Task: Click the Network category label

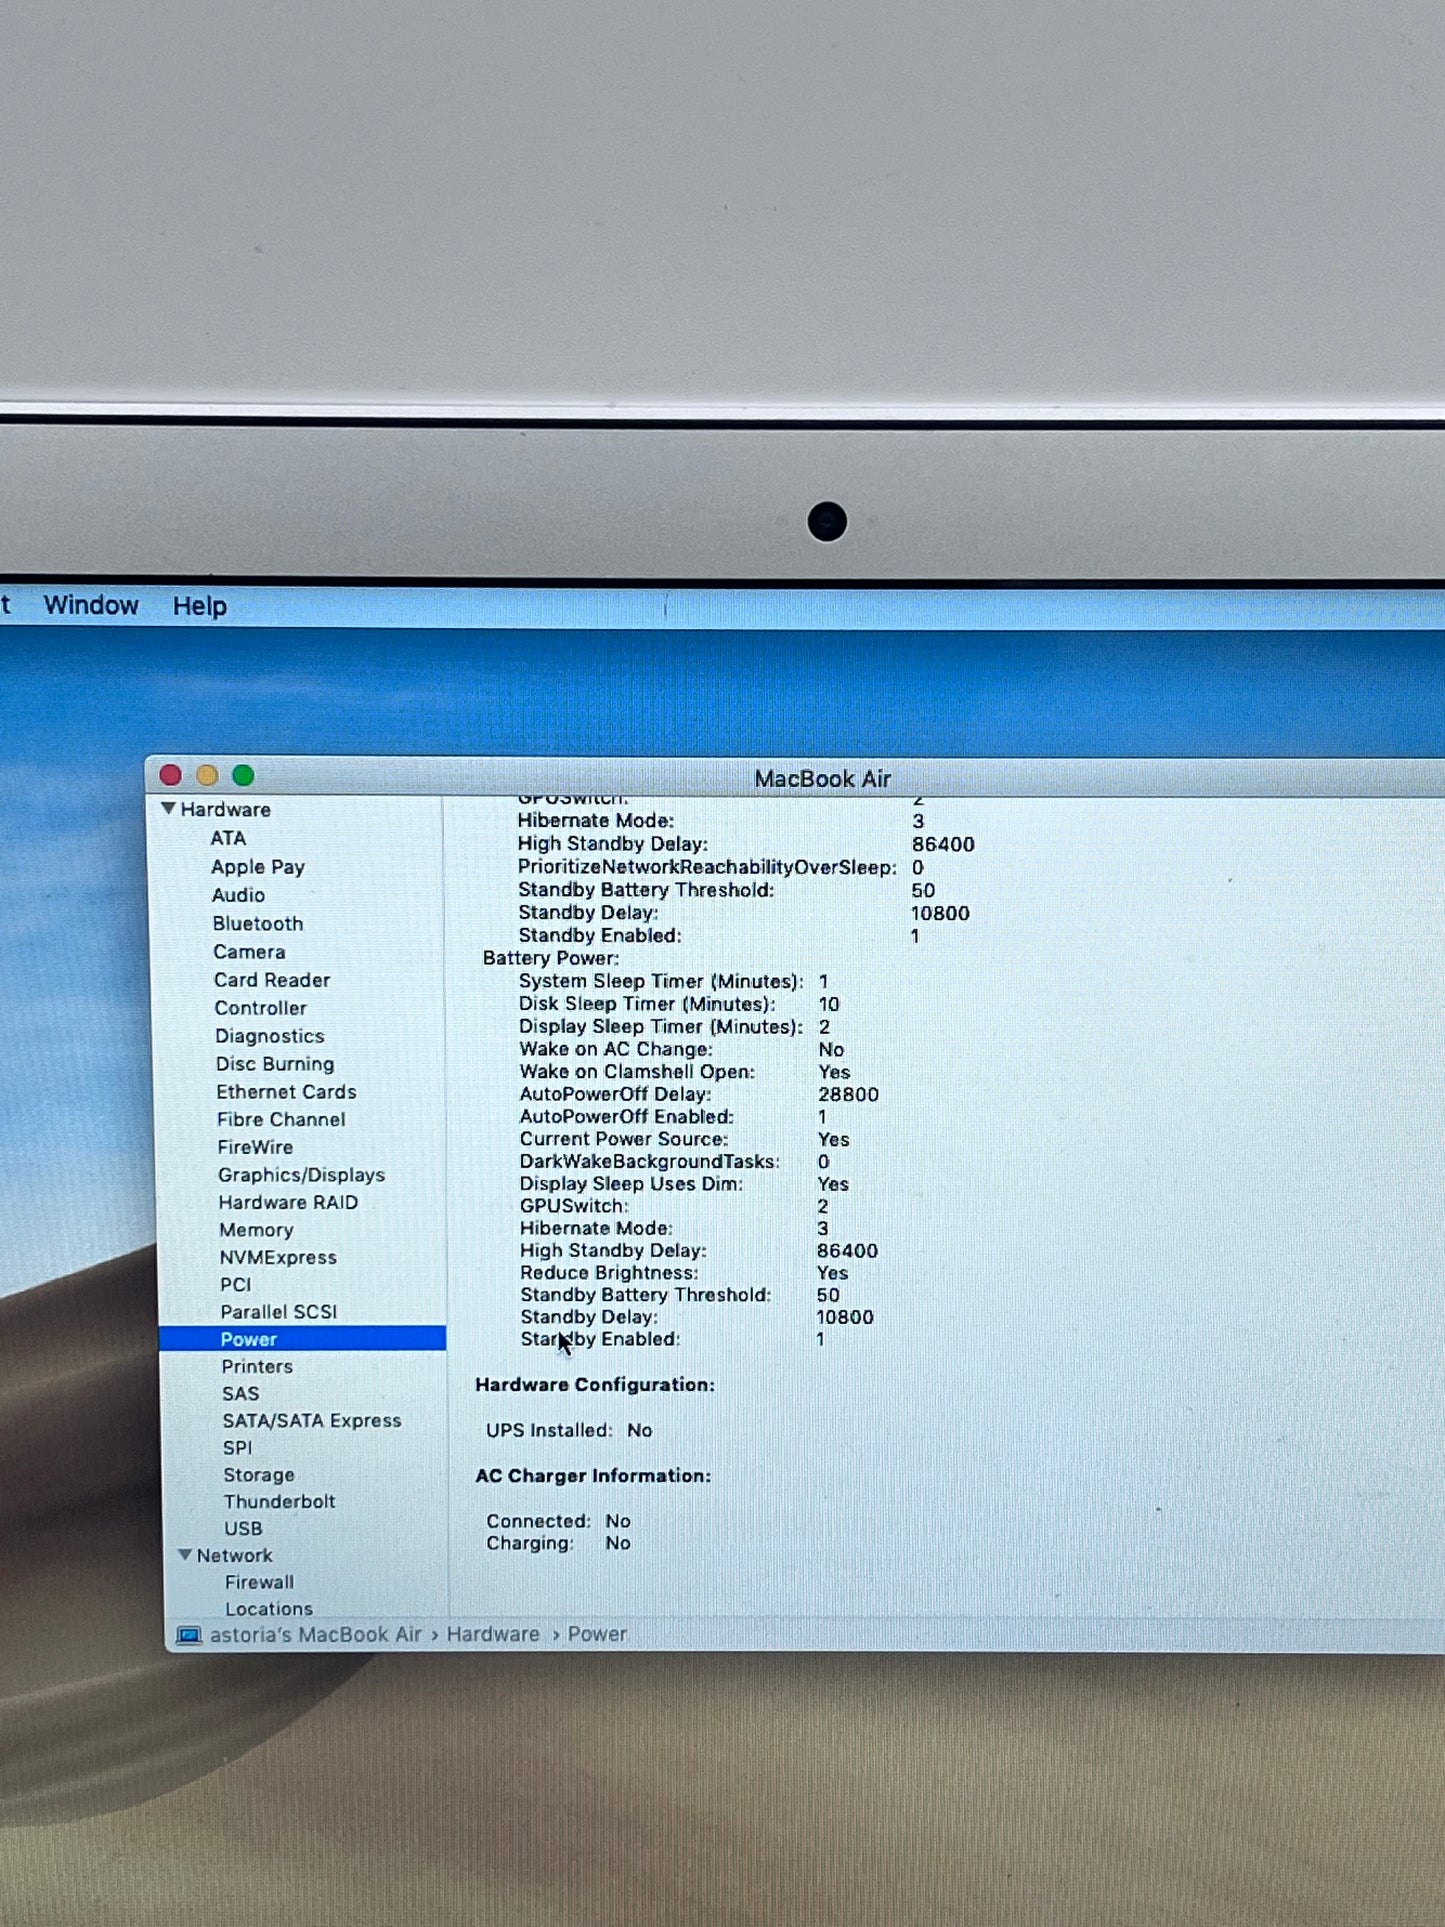Action: tap(234, 1555)
